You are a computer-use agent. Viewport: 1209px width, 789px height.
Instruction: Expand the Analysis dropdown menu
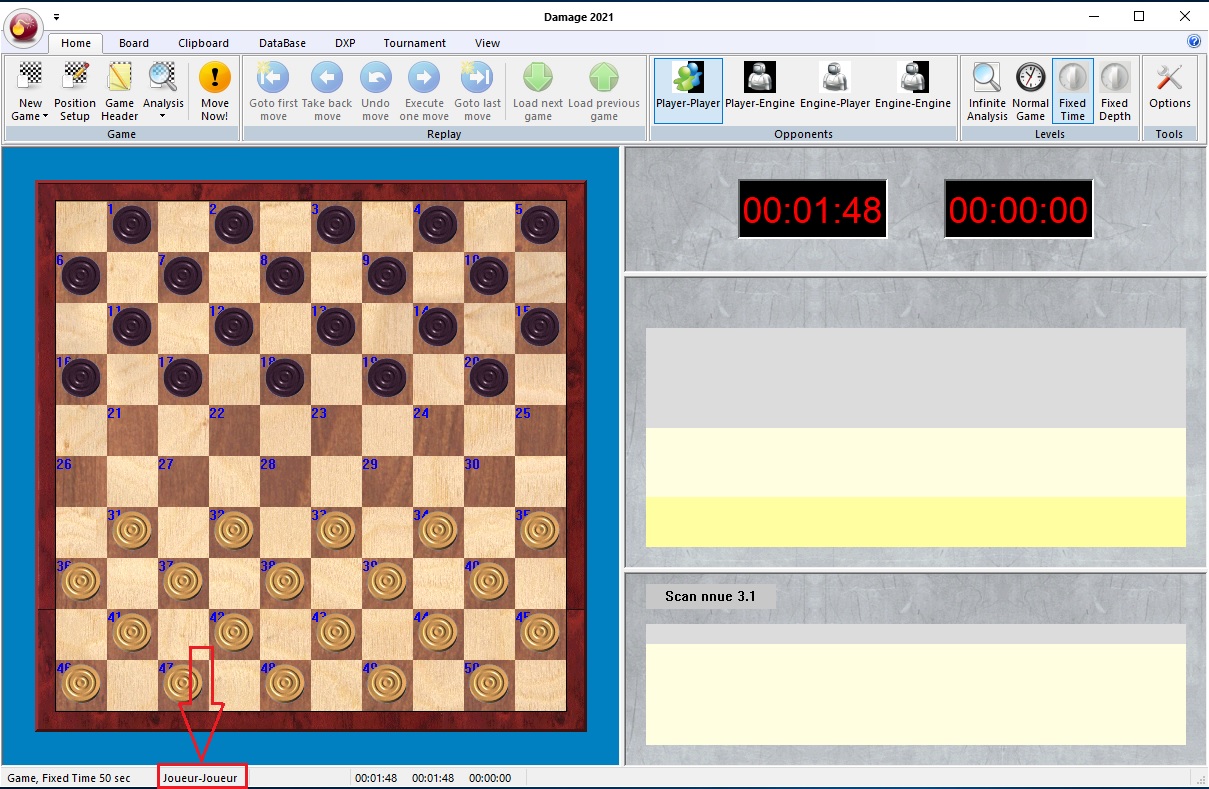point(163,116)
